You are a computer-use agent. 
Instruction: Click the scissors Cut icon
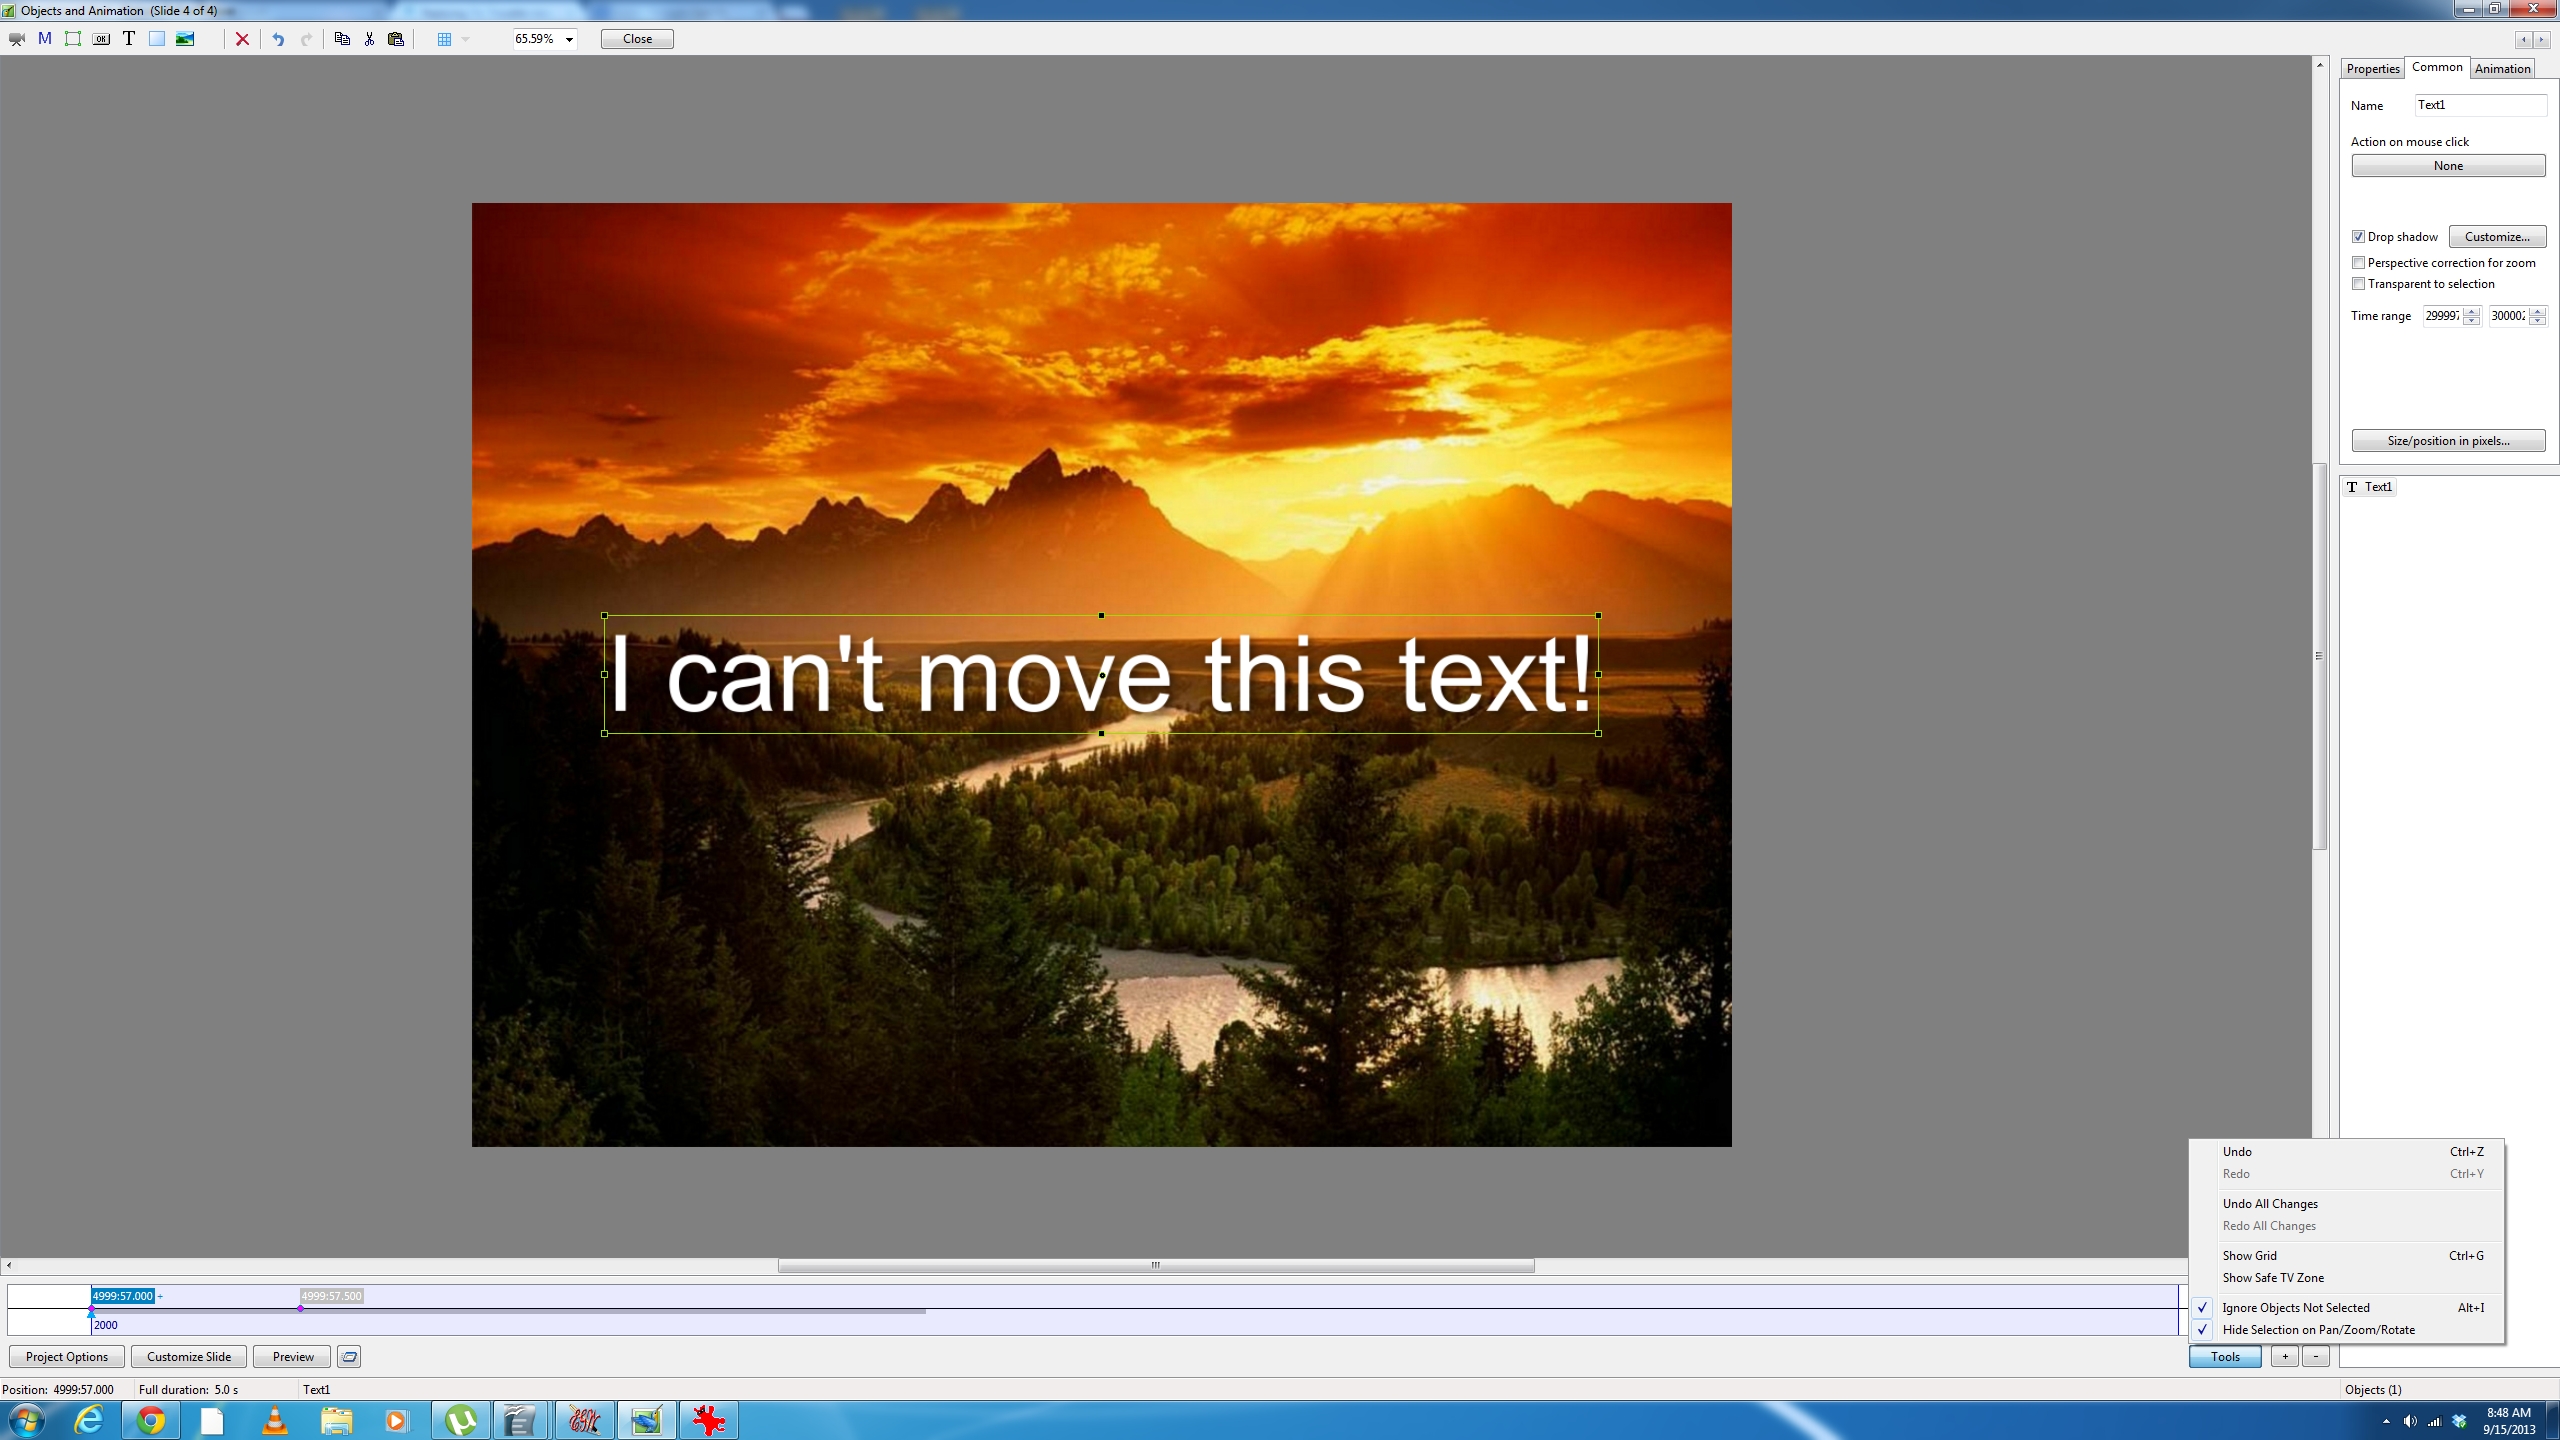[x=369, y=39]
